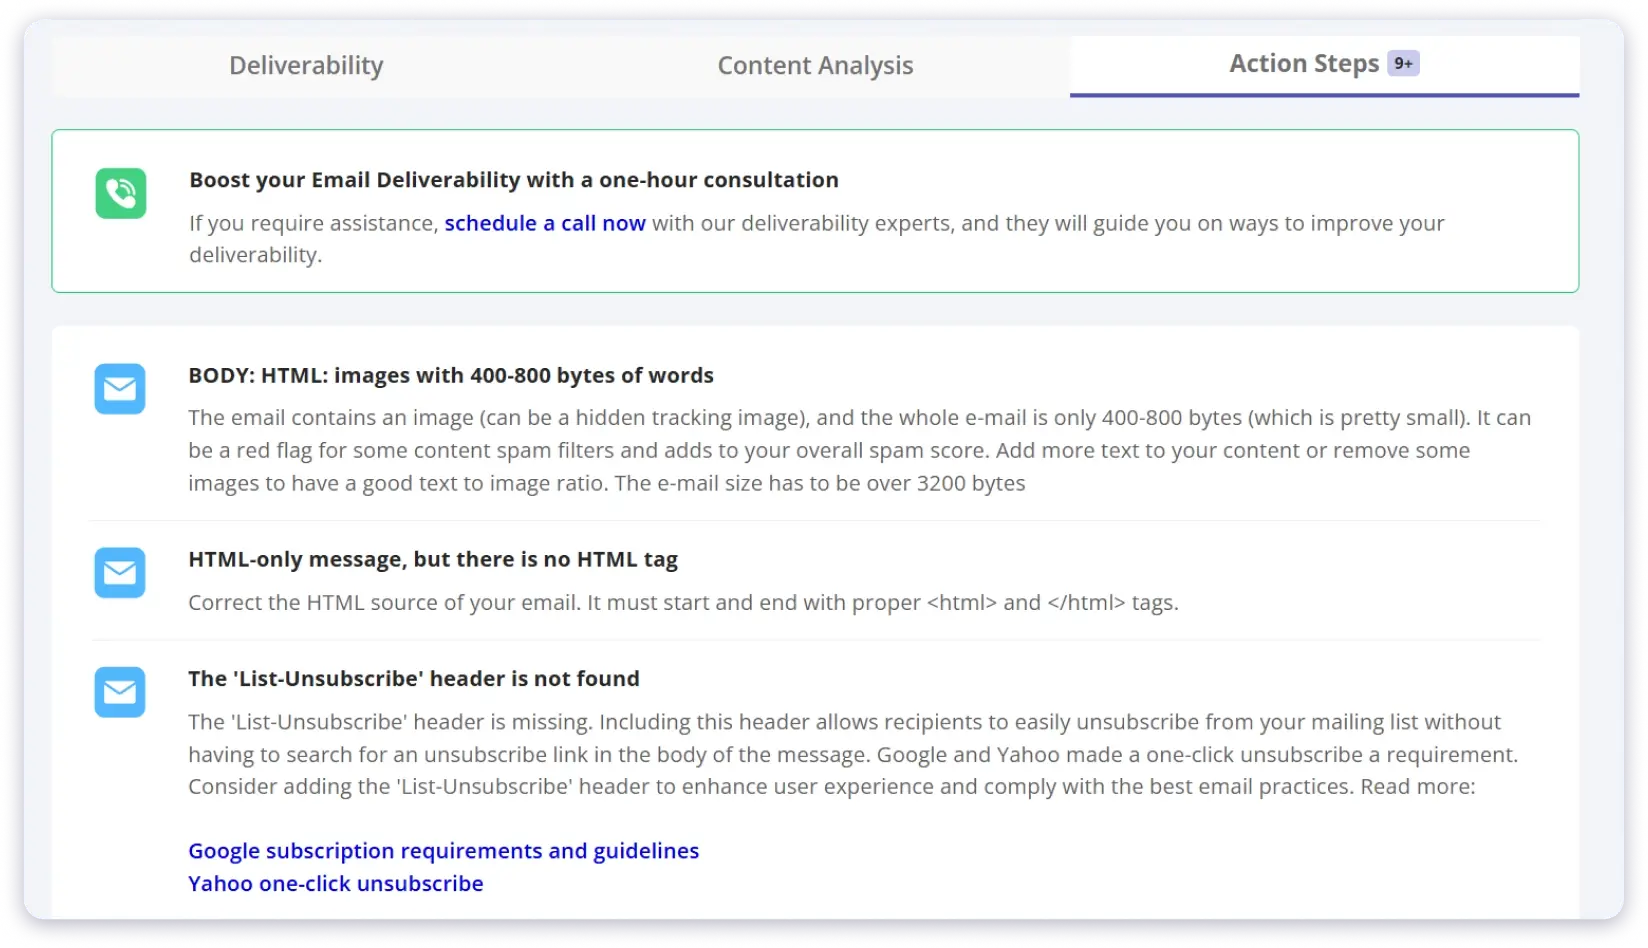Screen dimensions: 1648x948
Task: Open the 'schedule a call now' link
Action: coord(545,223)
